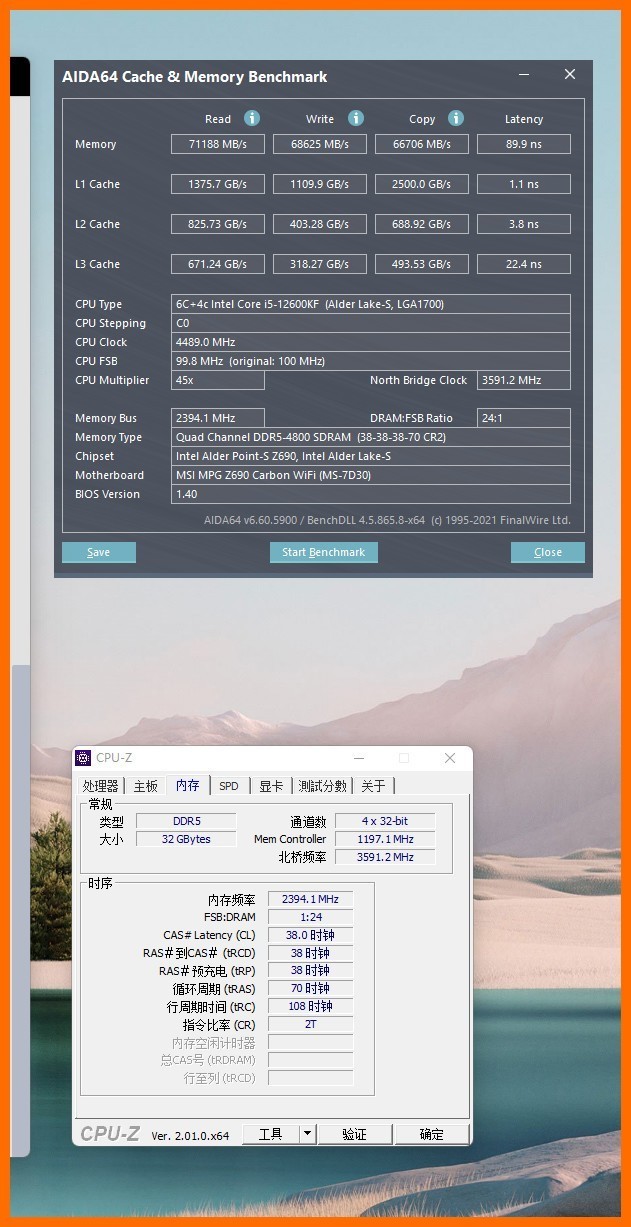This screenshot has width=631, height=1227.
Task: Save the AIDA64 benchmark results
Action: [x=98, y=552]
